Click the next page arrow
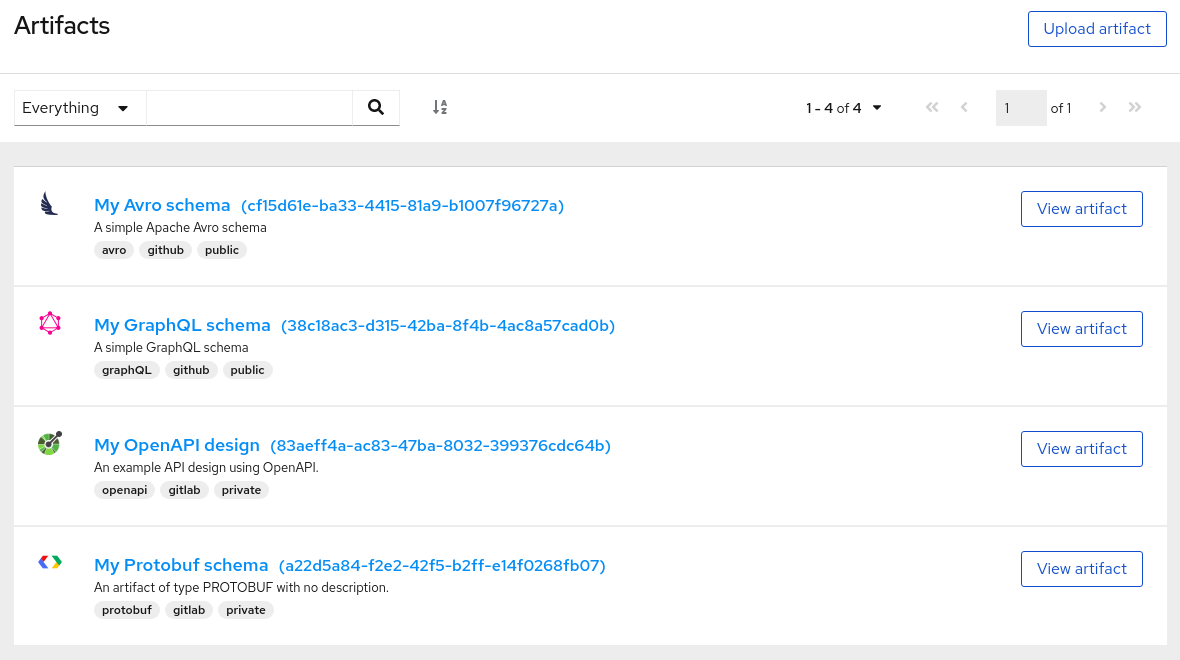 pos(1103,107)
